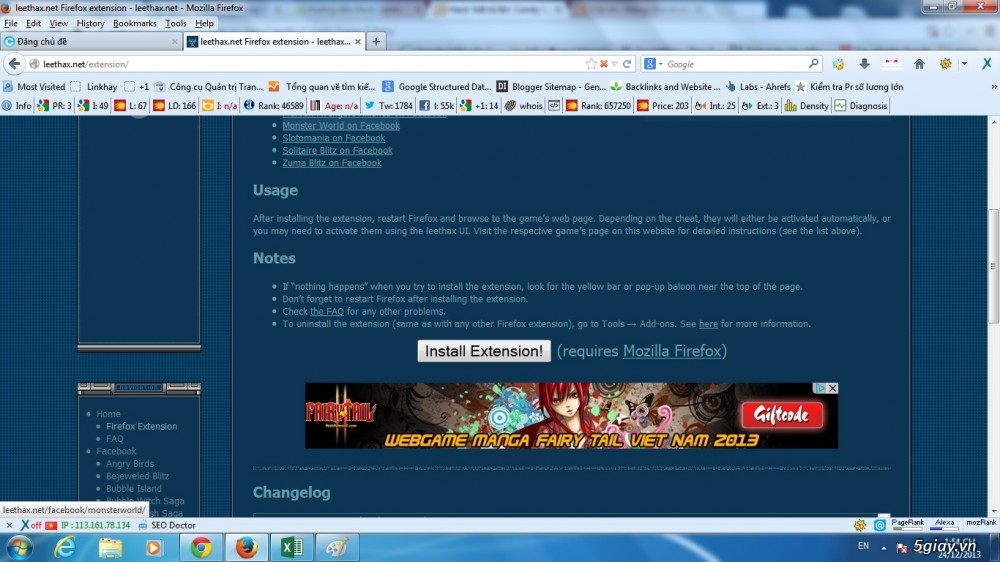Click the Ext.: 3 external links indicator

pos(760,106)
